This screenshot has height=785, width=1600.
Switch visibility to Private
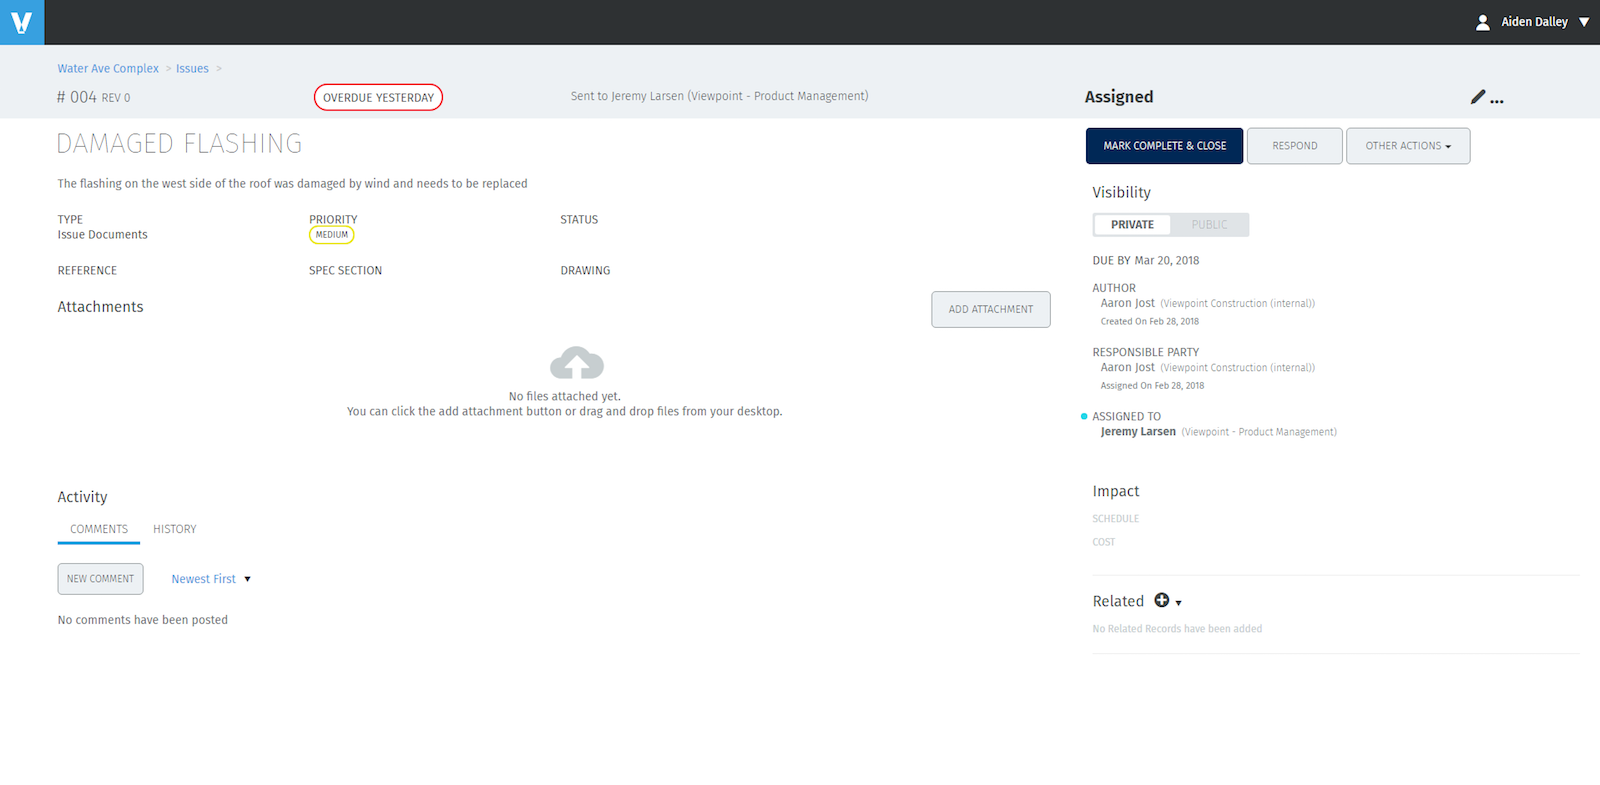pos(1132,225)
